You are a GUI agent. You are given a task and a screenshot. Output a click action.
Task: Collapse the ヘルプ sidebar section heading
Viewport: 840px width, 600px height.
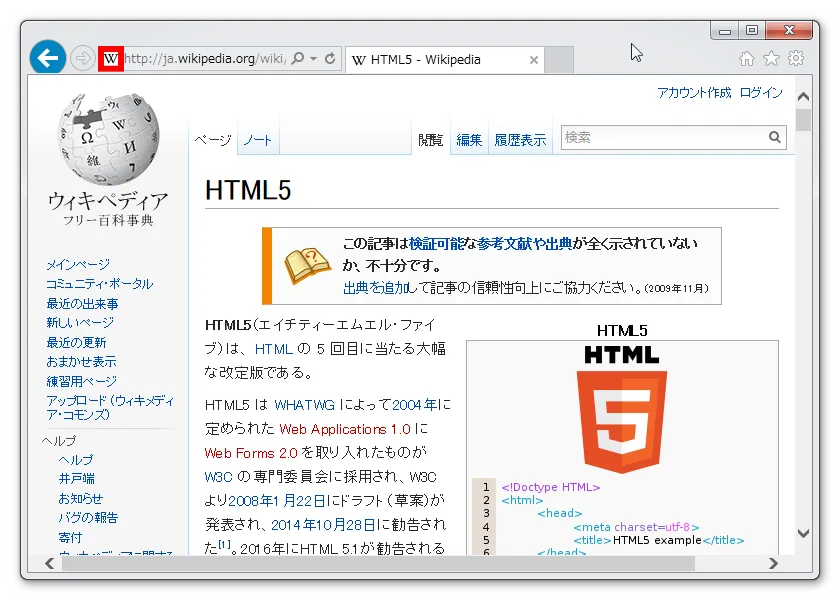(x=59, y=441)
